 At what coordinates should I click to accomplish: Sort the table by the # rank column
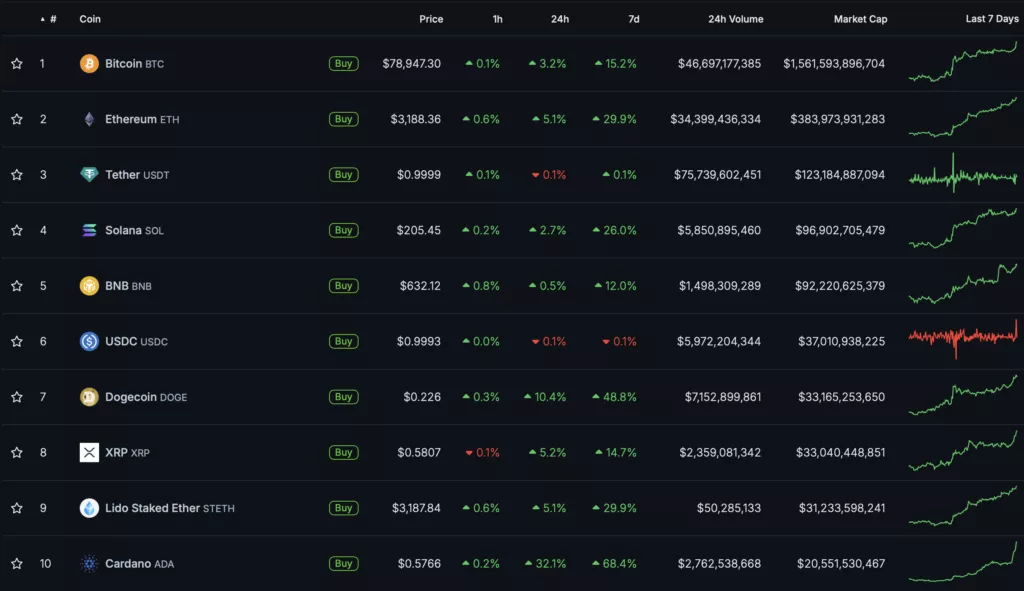tap(49, 19)
